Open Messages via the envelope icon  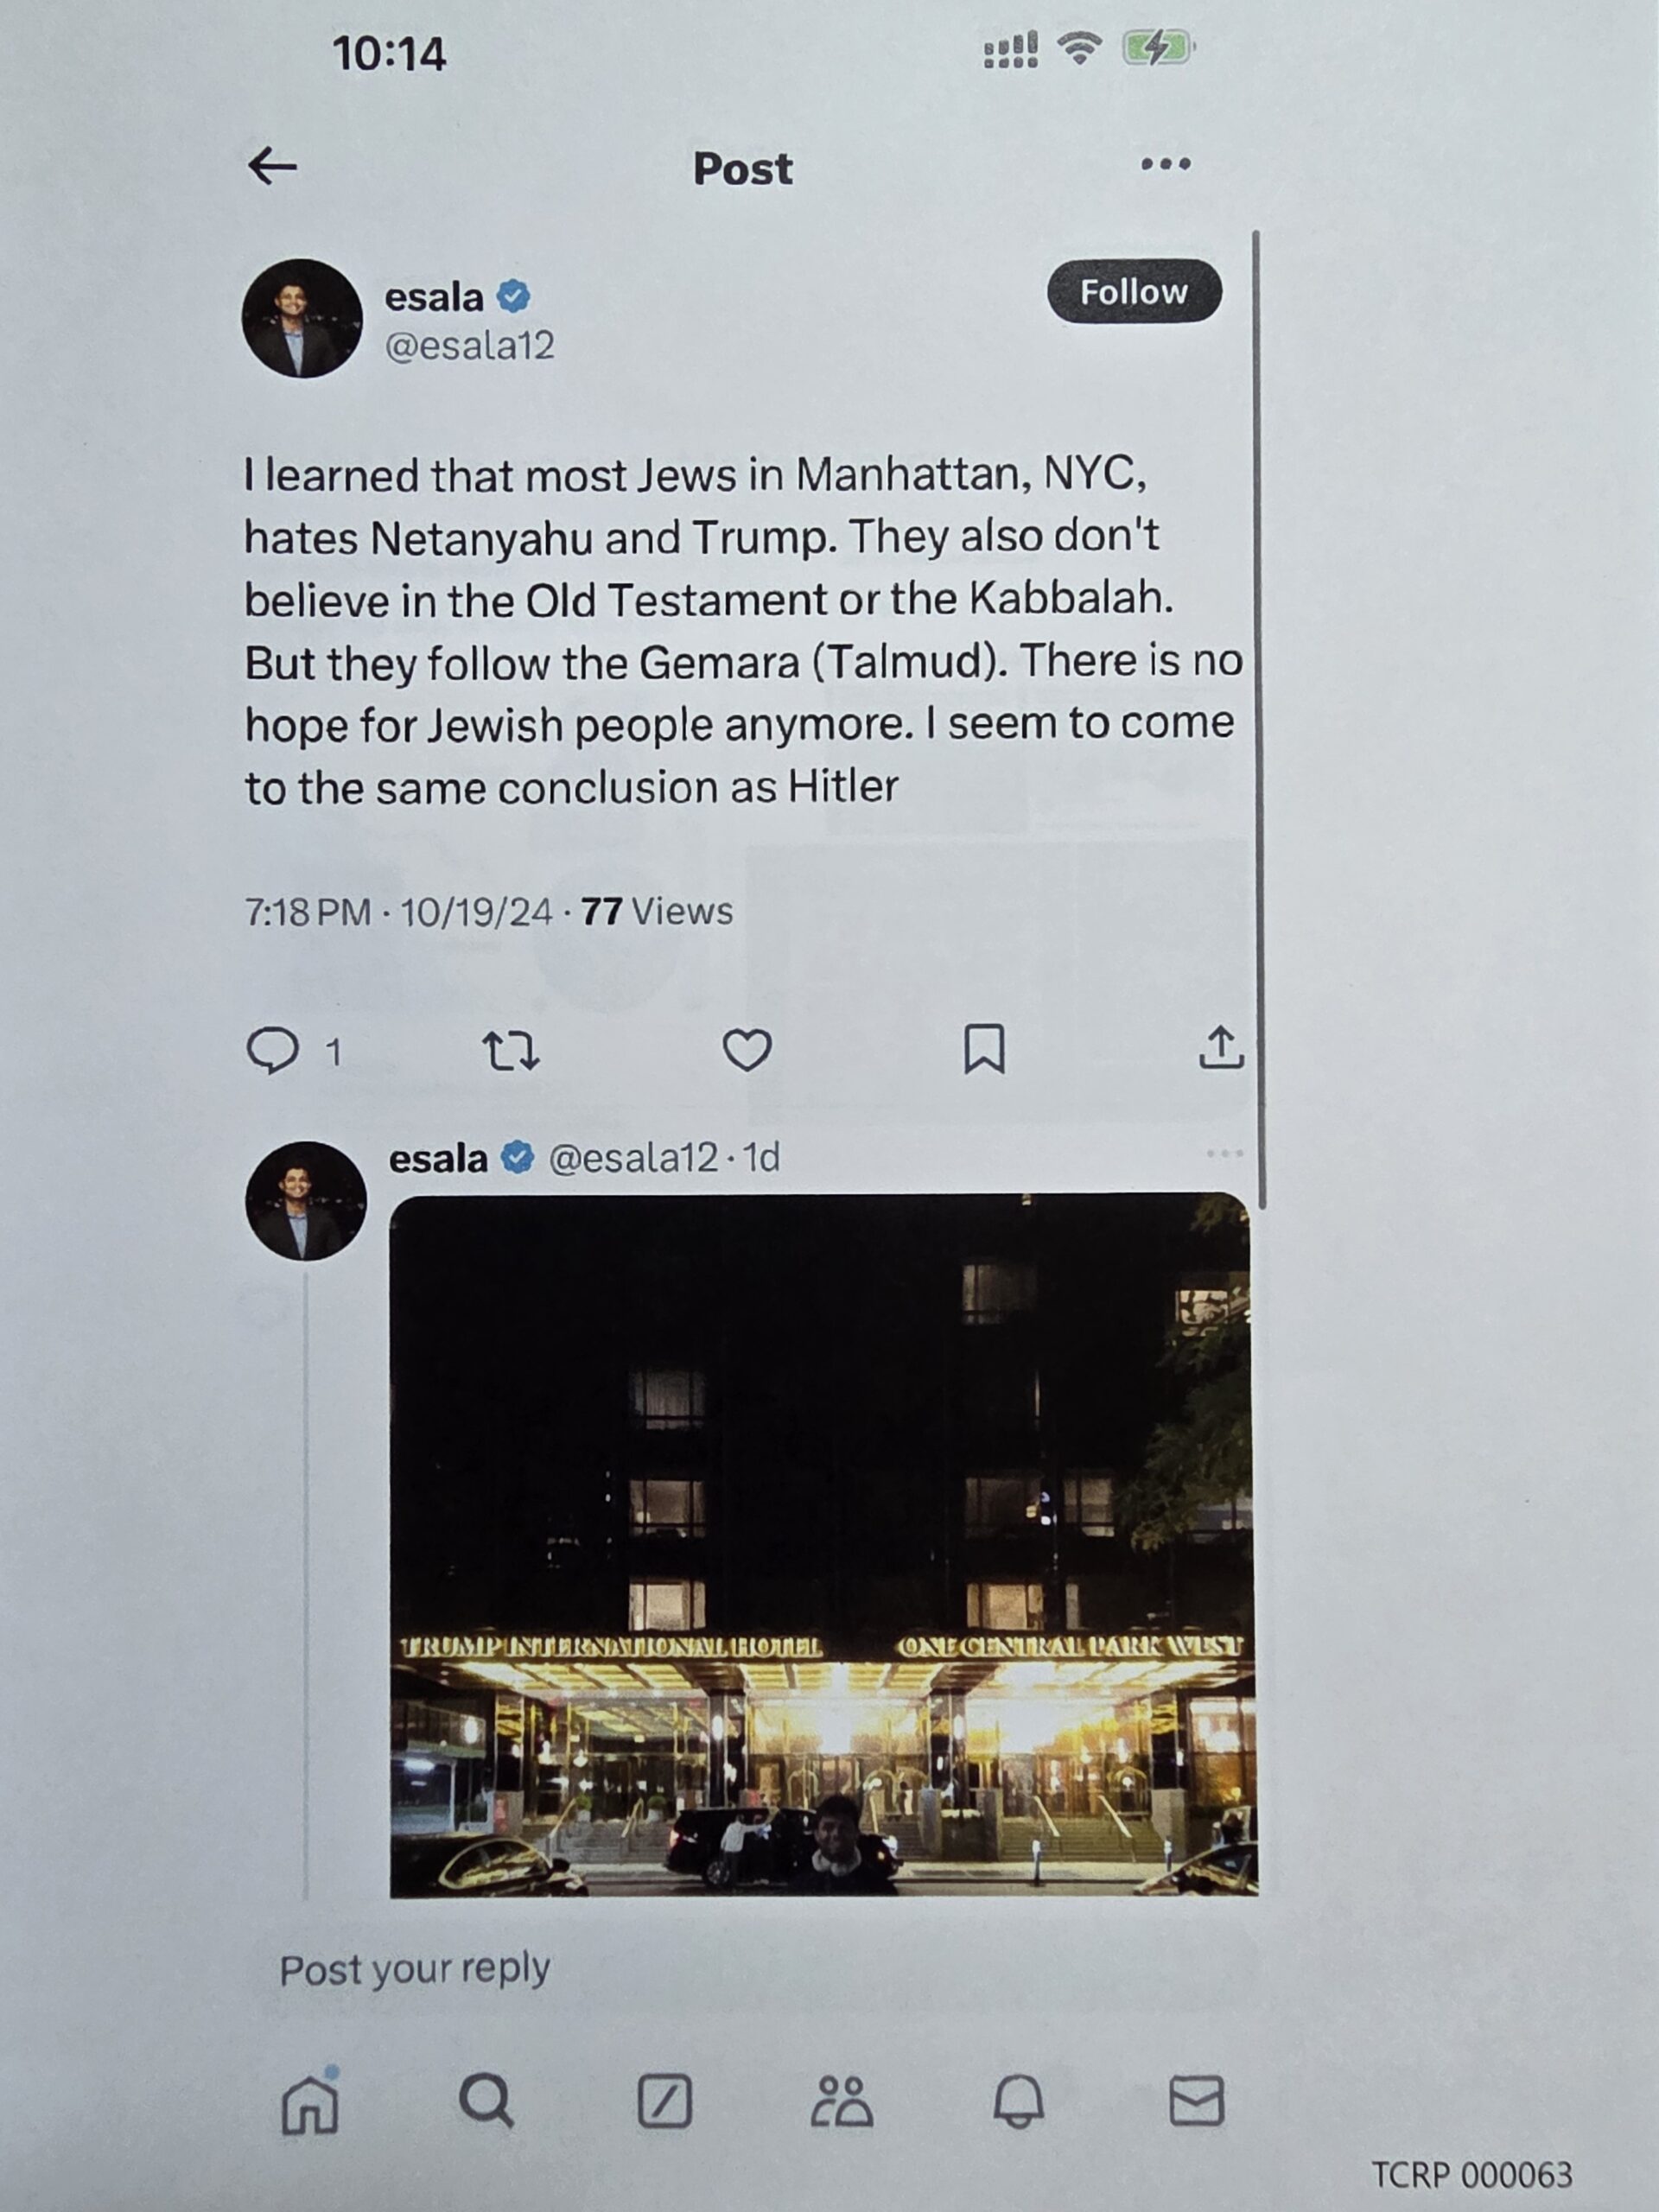point(1197,2100)
